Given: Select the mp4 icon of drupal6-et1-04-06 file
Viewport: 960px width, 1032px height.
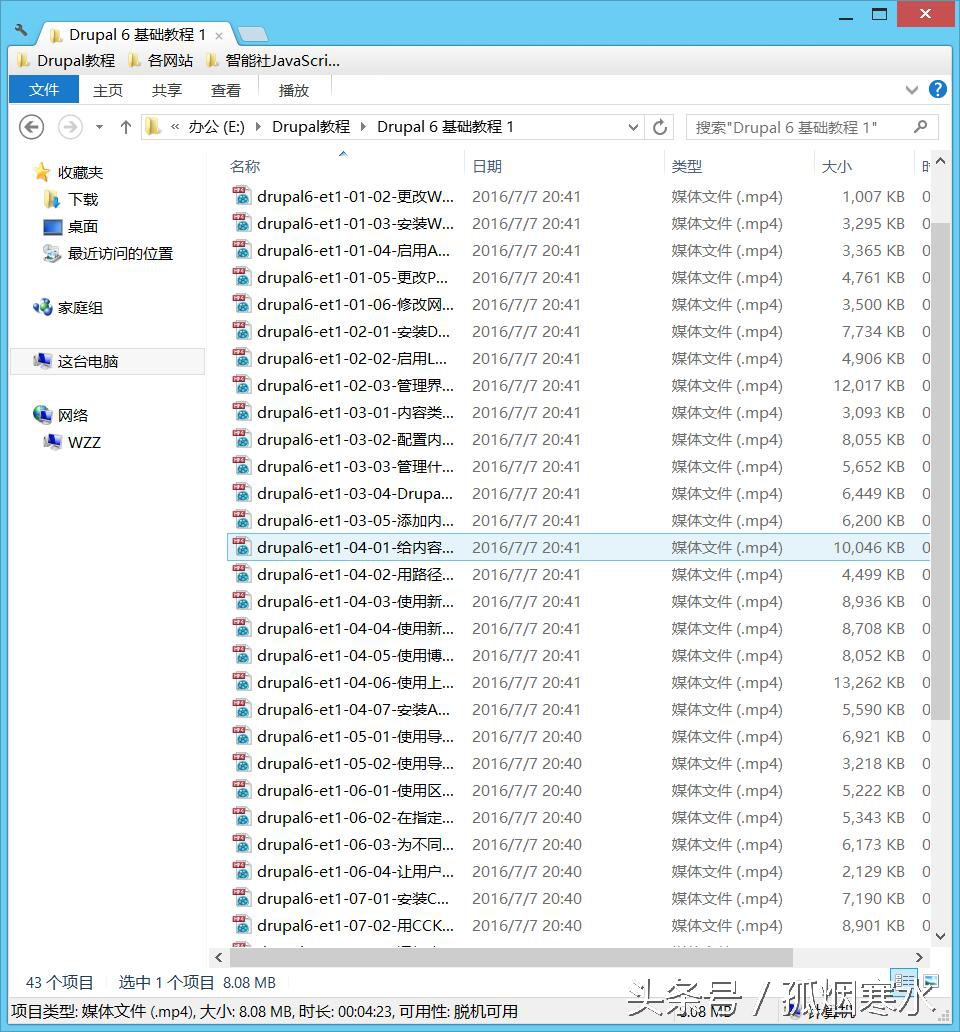Looking at the screenshot, I should (241, 682).
